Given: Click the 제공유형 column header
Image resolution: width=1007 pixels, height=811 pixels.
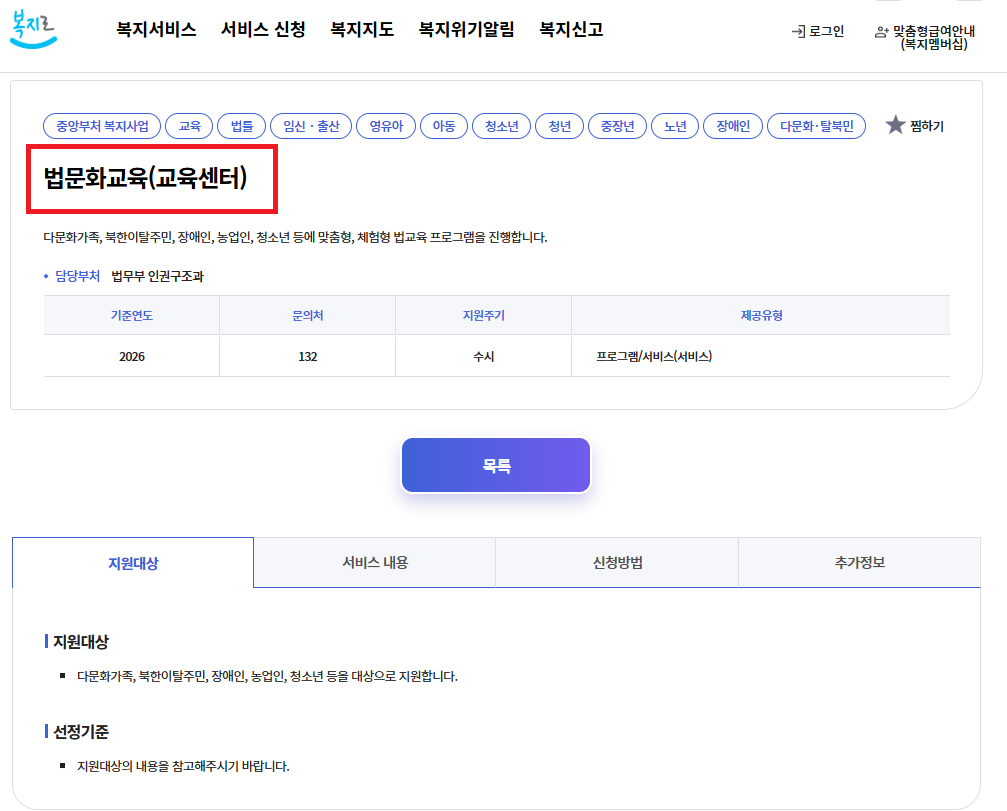Looking at the screenshot, I should 761,315.
